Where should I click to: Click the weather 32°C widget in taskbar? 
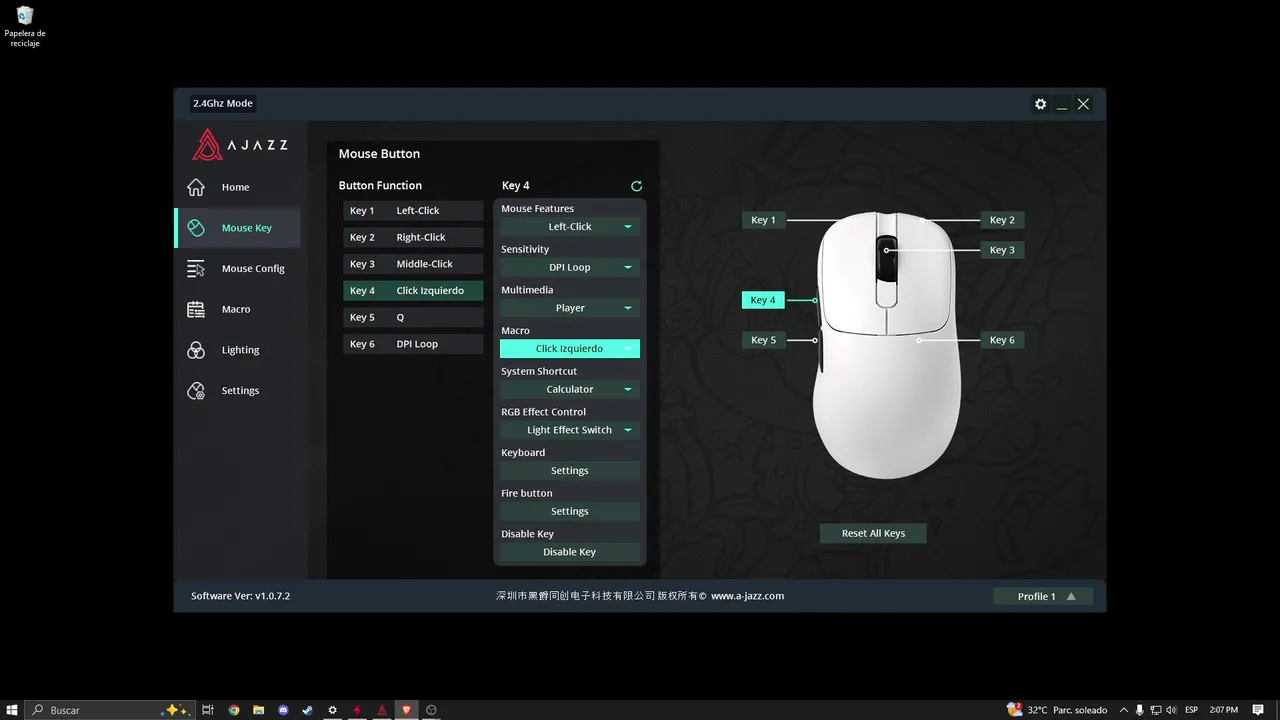point(1058,710)
